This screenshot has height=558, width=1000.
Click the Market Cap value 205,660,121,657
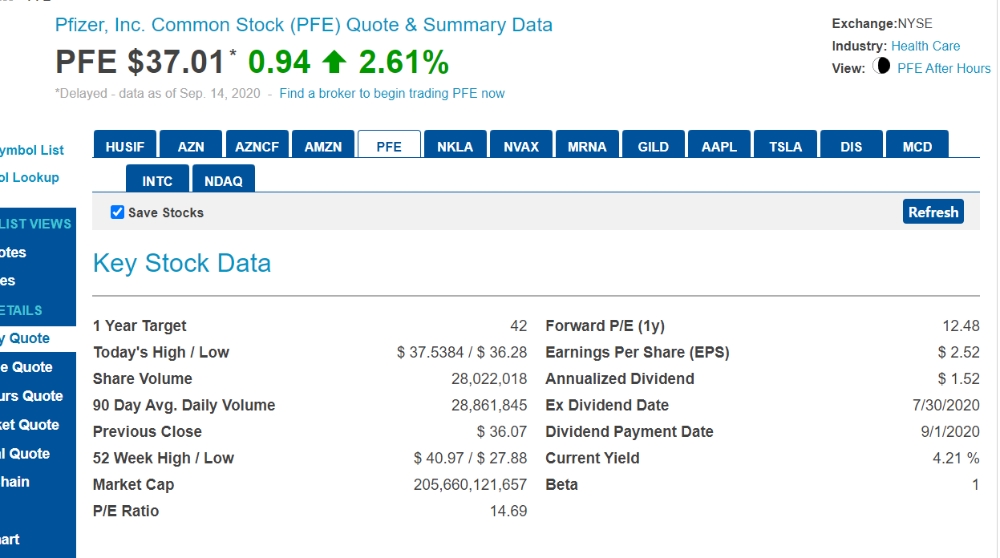pyautogui.click(x=470, y=485)
